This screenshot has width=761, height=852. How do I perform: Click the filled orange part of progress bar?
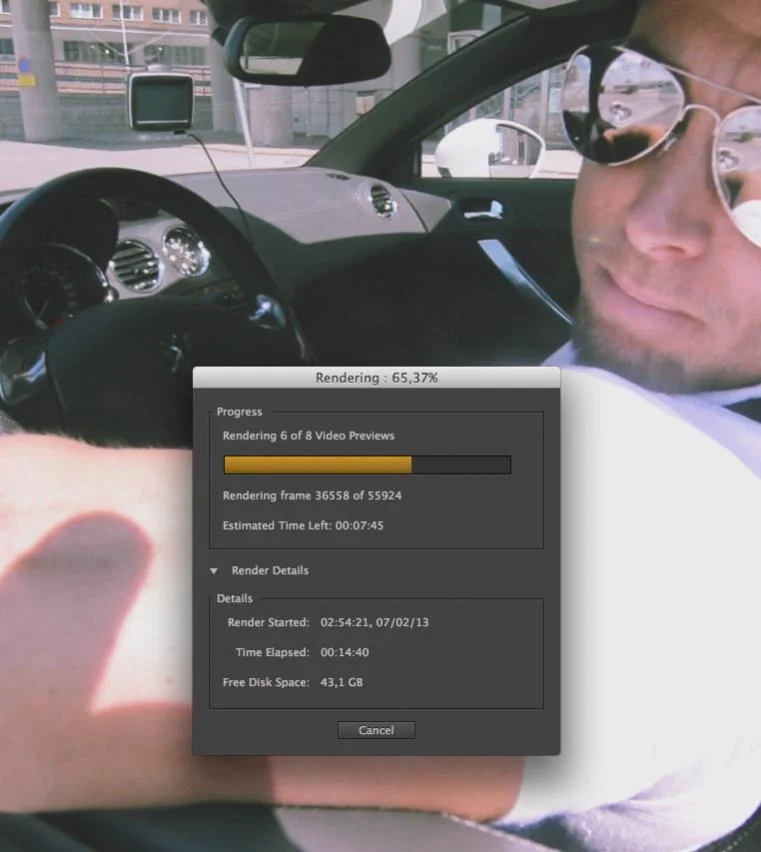317,465
